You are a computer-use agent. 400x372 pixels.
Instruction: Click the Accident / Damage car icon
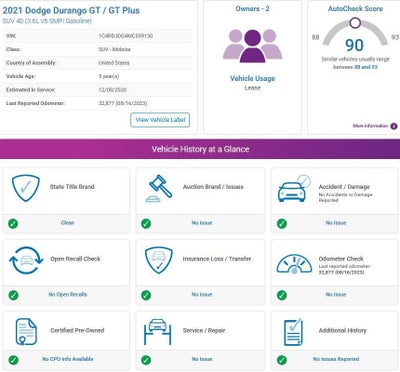294,189
